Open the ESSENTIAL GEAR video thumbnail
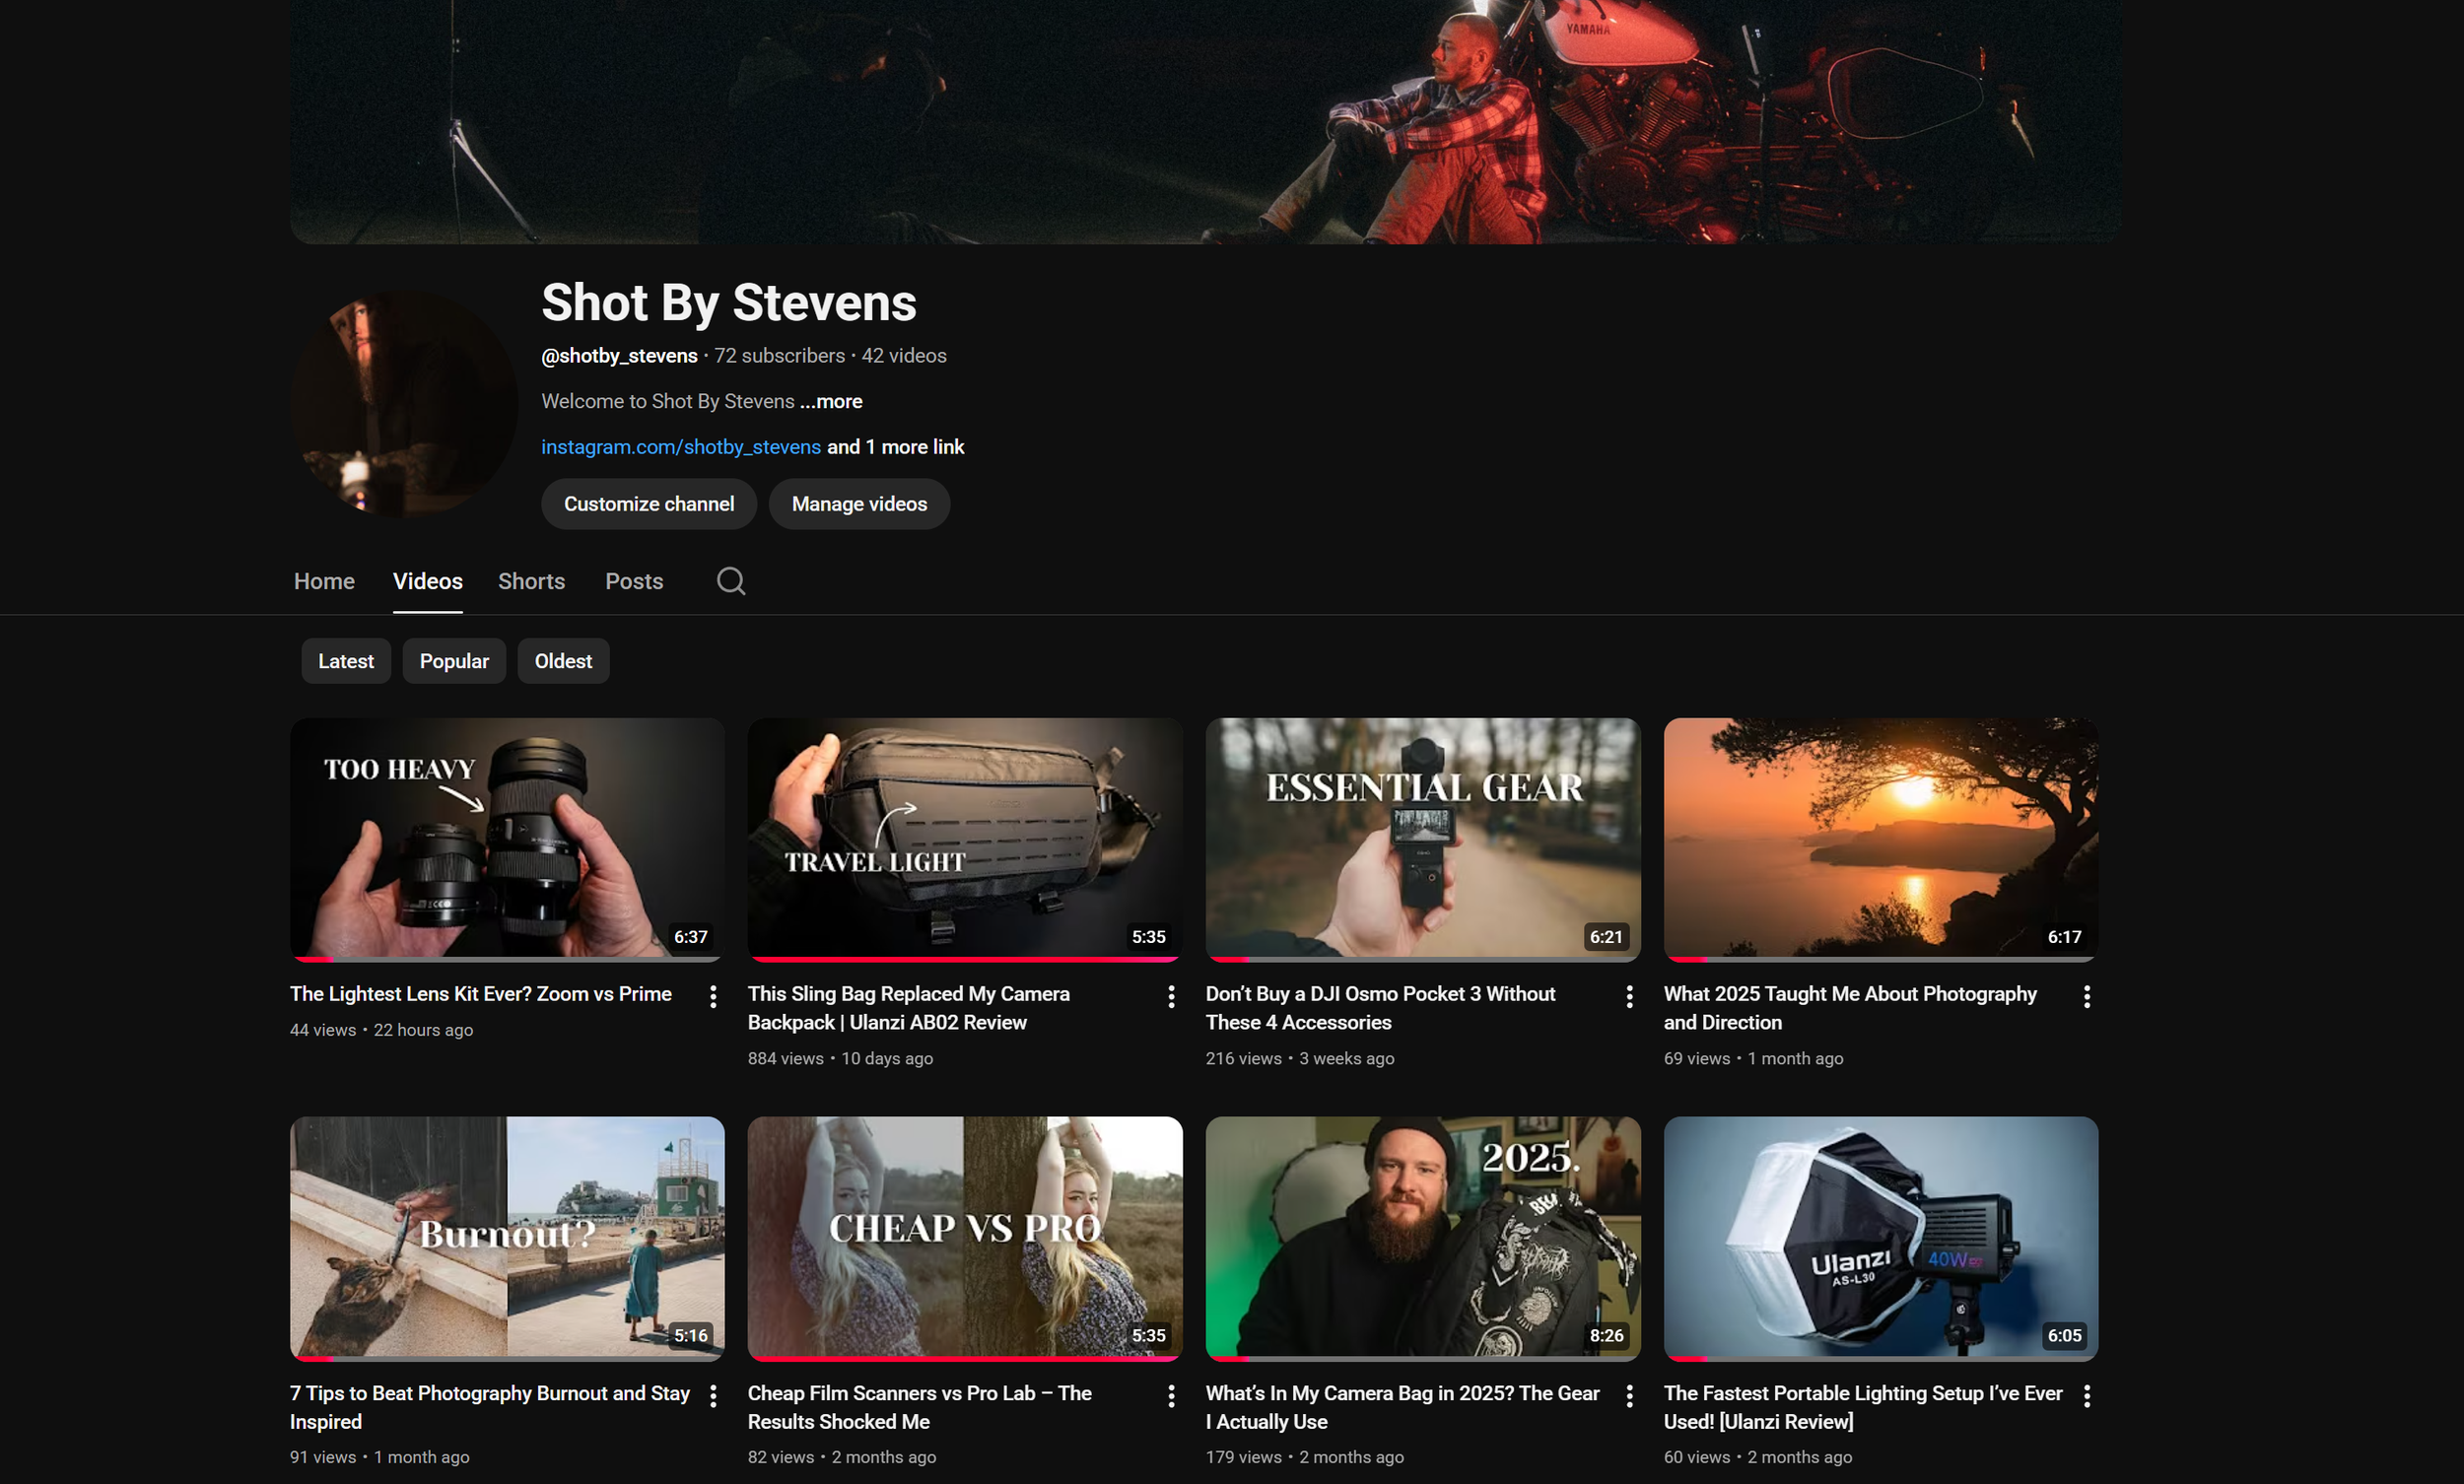 1423,838
